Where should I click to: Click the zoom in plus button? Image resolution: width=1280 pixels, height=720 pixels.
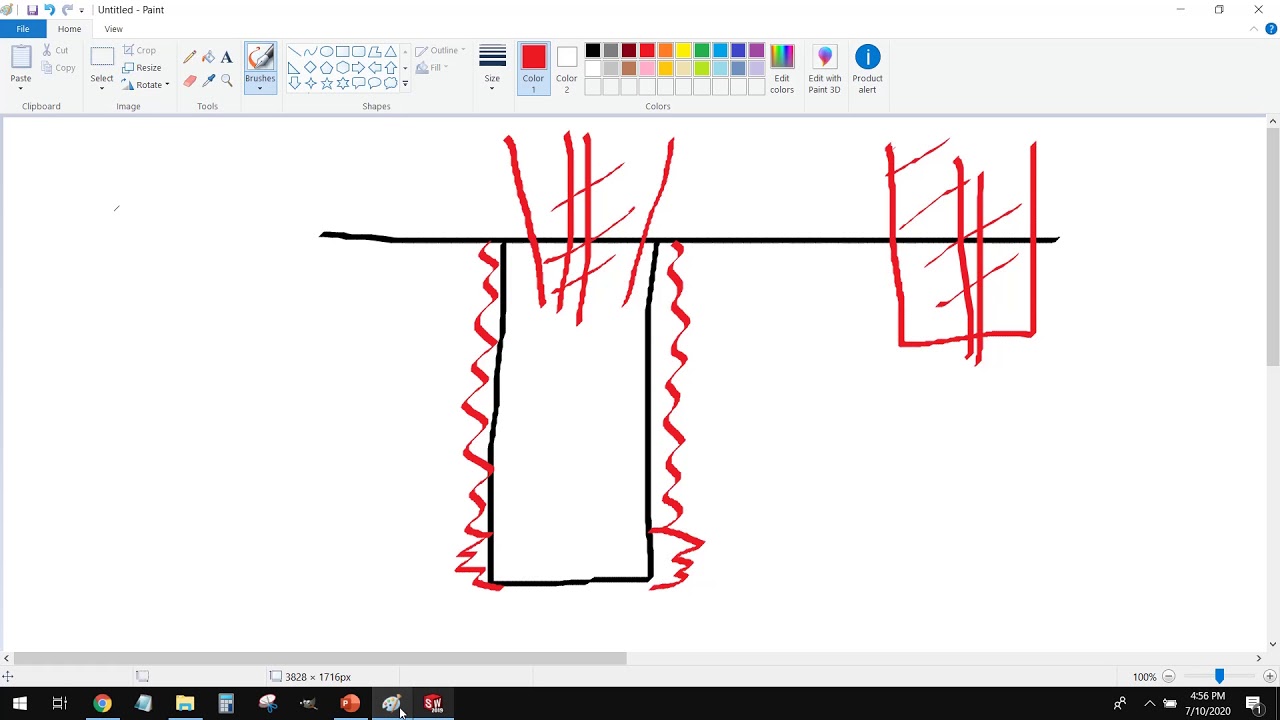1269,677
